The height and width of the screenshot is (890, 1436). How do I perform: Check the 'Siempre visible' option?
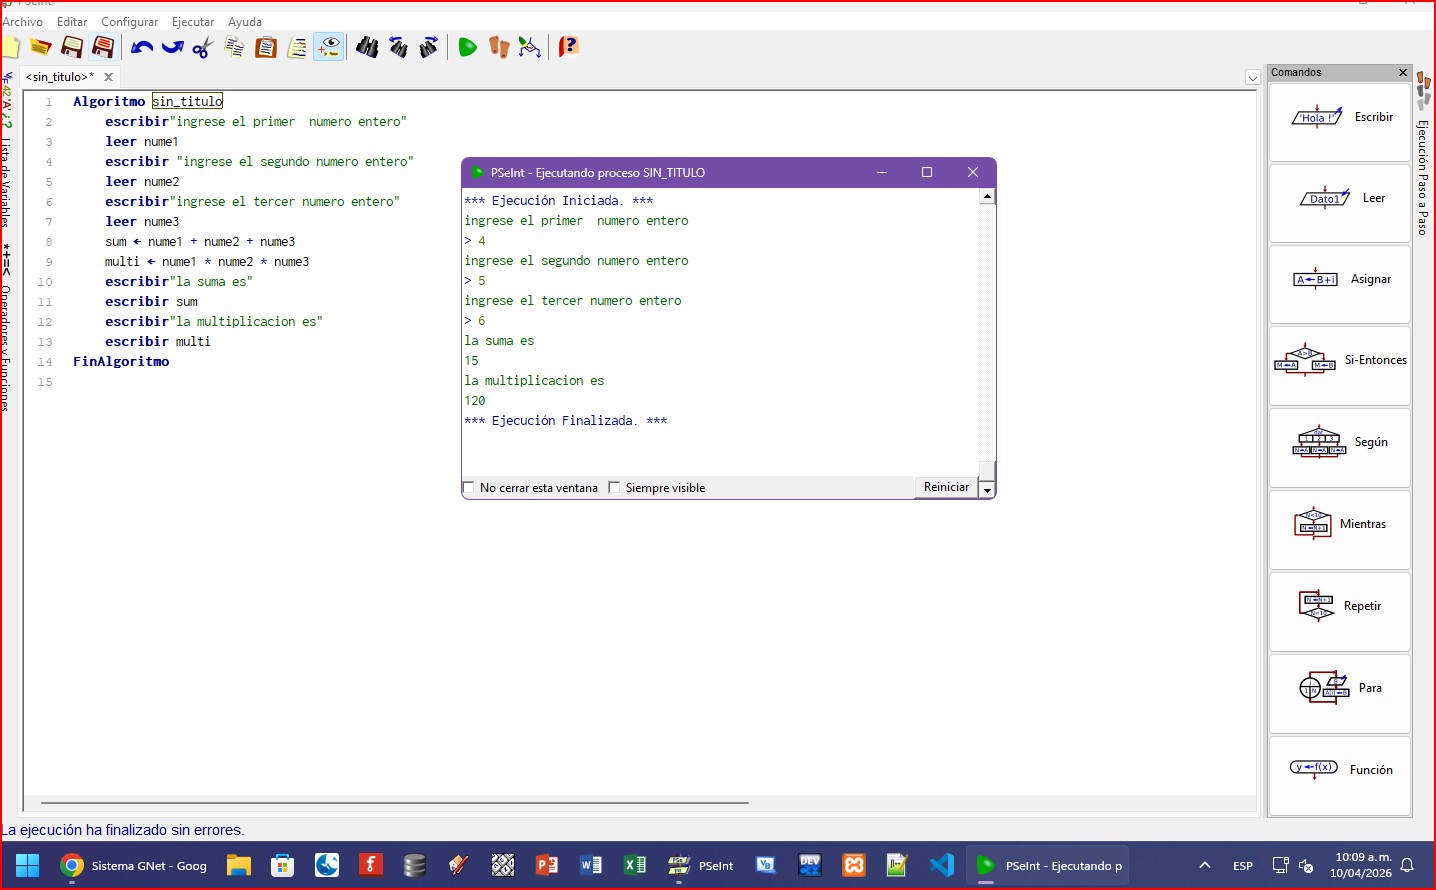614,488
